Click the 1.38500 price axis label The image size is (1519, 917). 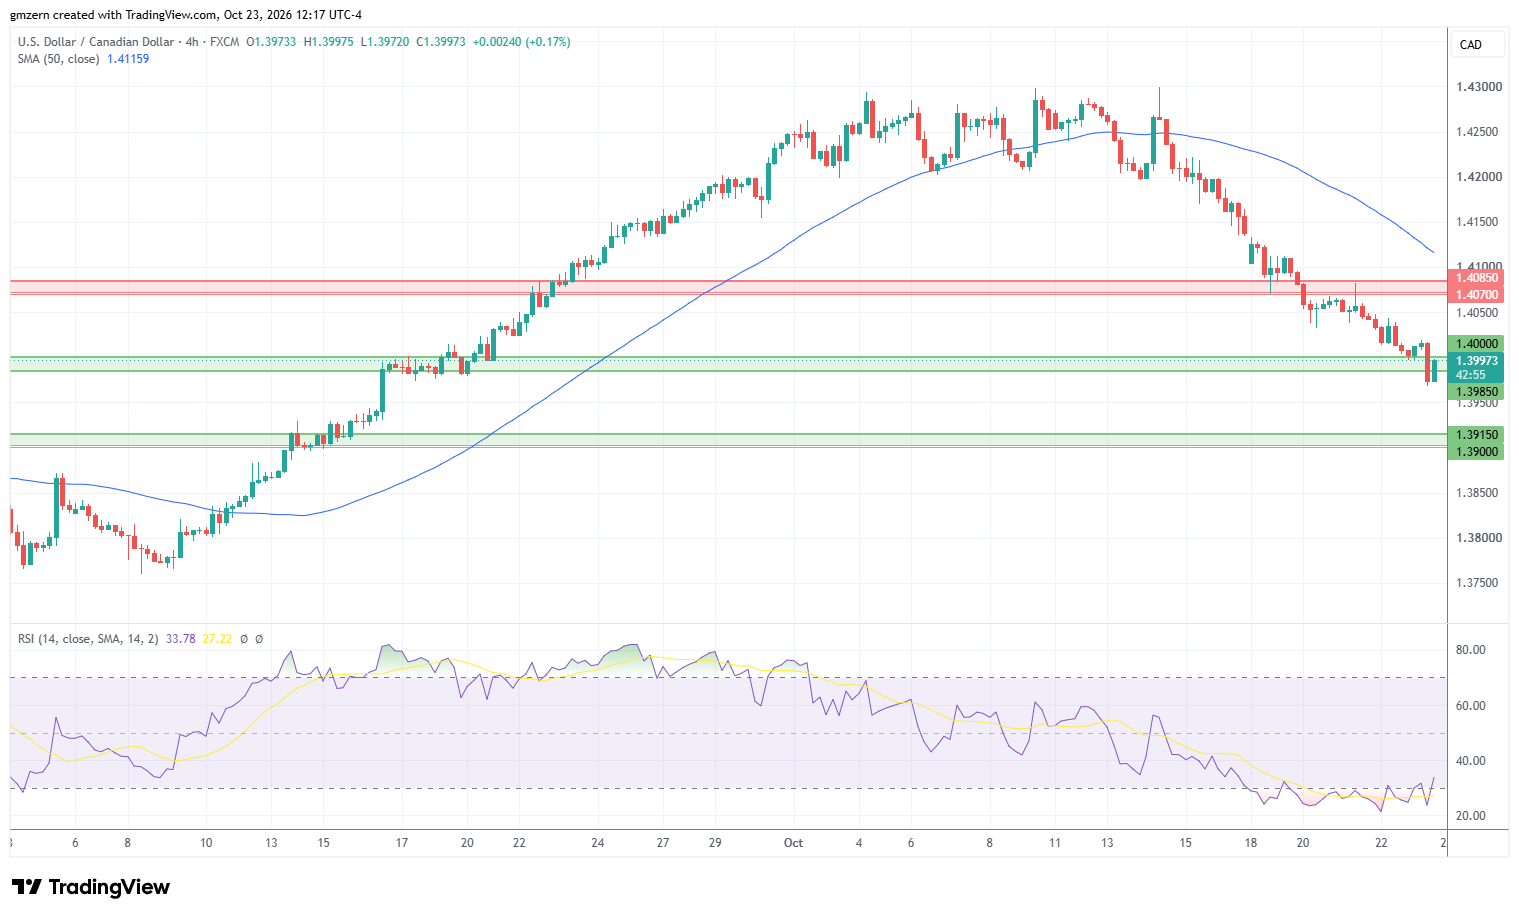point(1478,493)
